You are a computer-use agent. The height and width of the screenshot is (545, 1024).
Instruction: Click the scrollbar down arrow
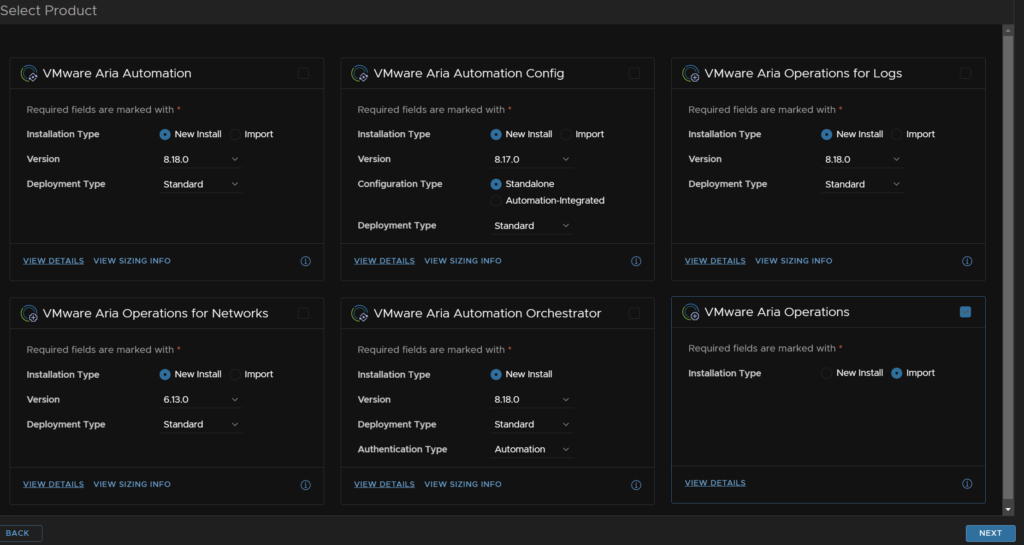[x=1008, y=510]
